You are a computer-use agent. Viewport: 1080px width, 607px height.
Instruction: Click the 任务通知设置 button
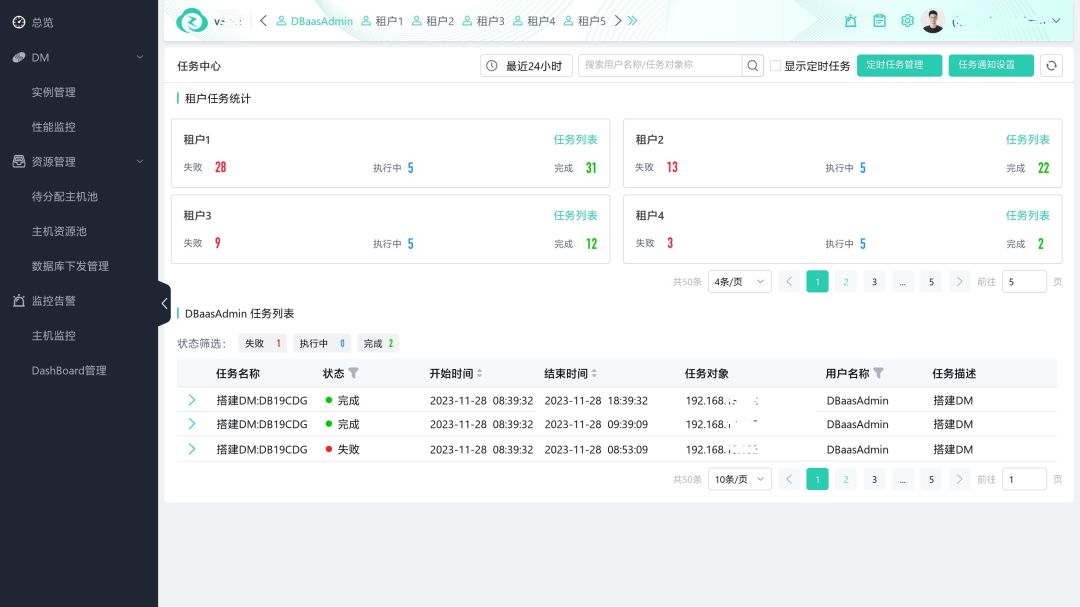pos(990,65)
